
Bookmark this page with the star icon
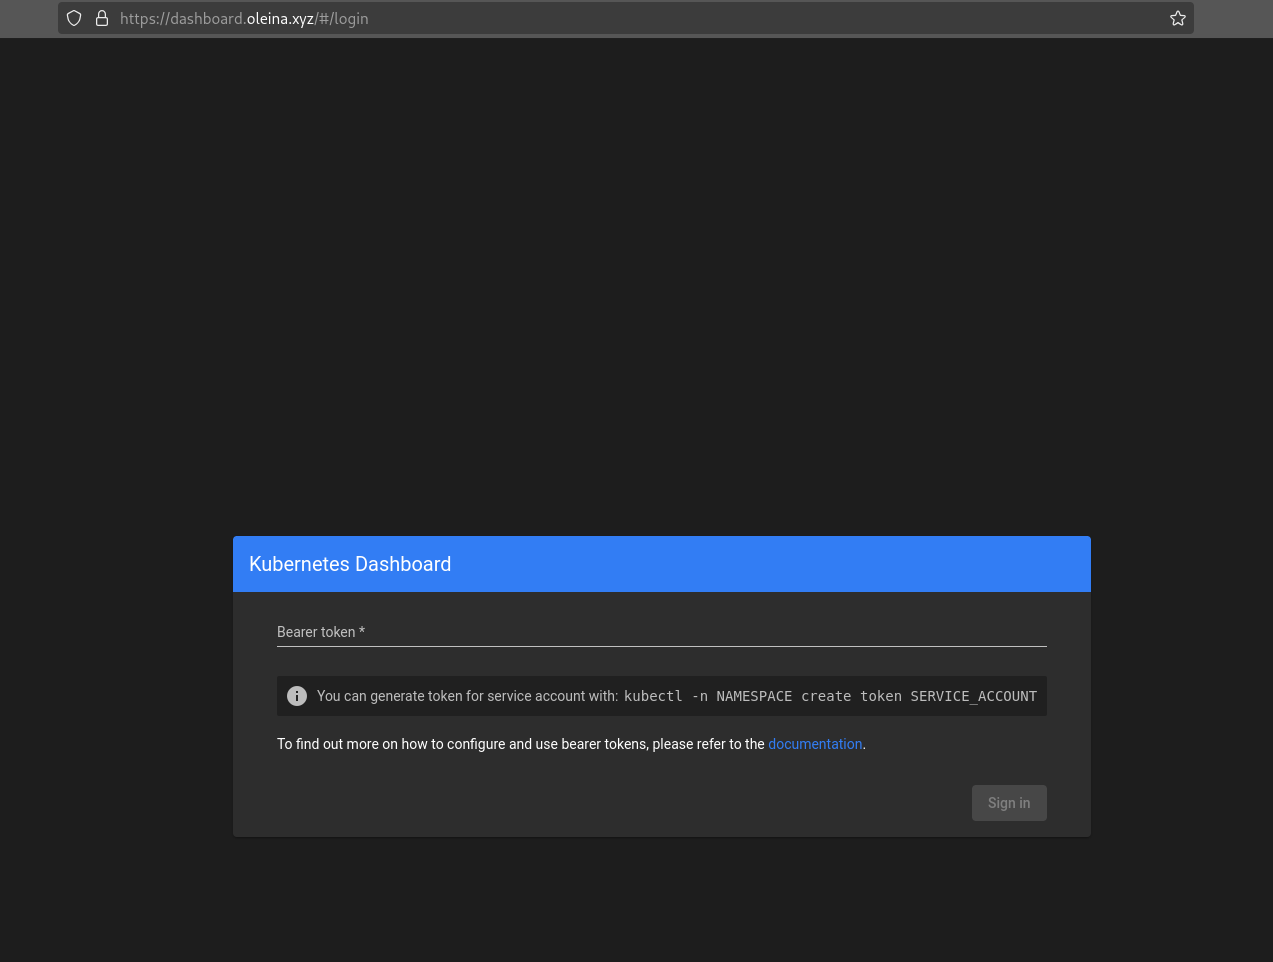coord(1178,18)
